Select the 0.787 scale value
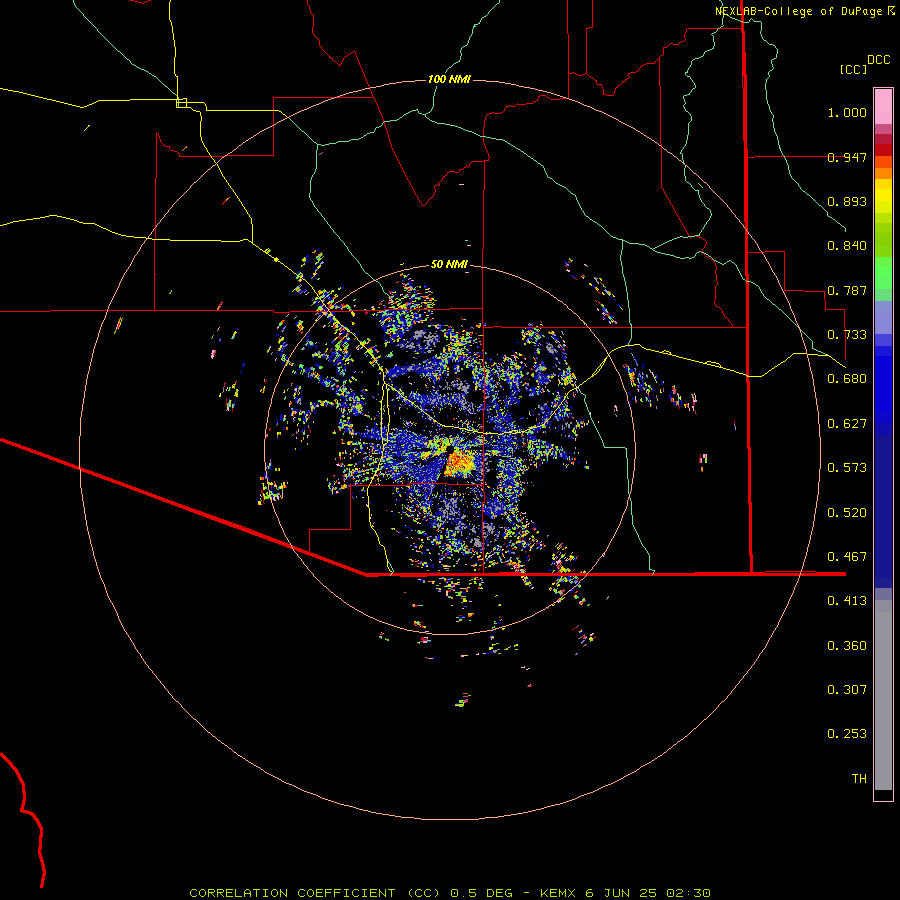This screenshot has height=900, width=900. point(847,290)
